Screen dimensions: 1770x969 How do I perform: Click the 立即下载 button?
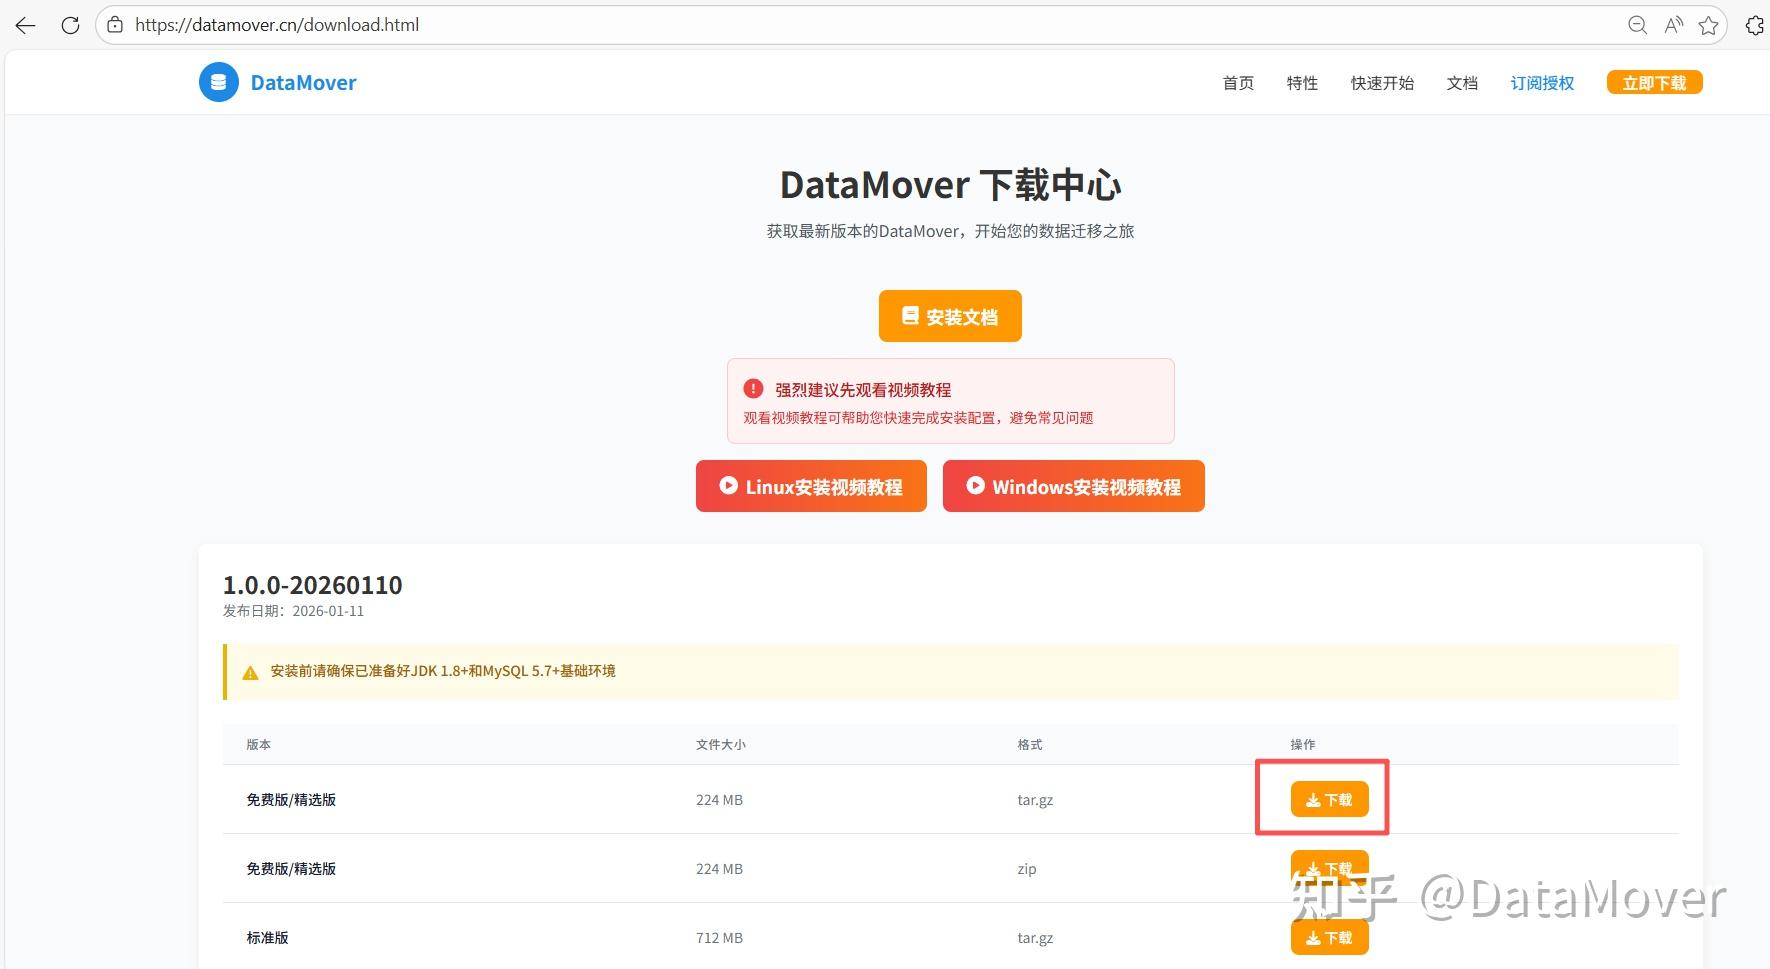[1654, 82]
